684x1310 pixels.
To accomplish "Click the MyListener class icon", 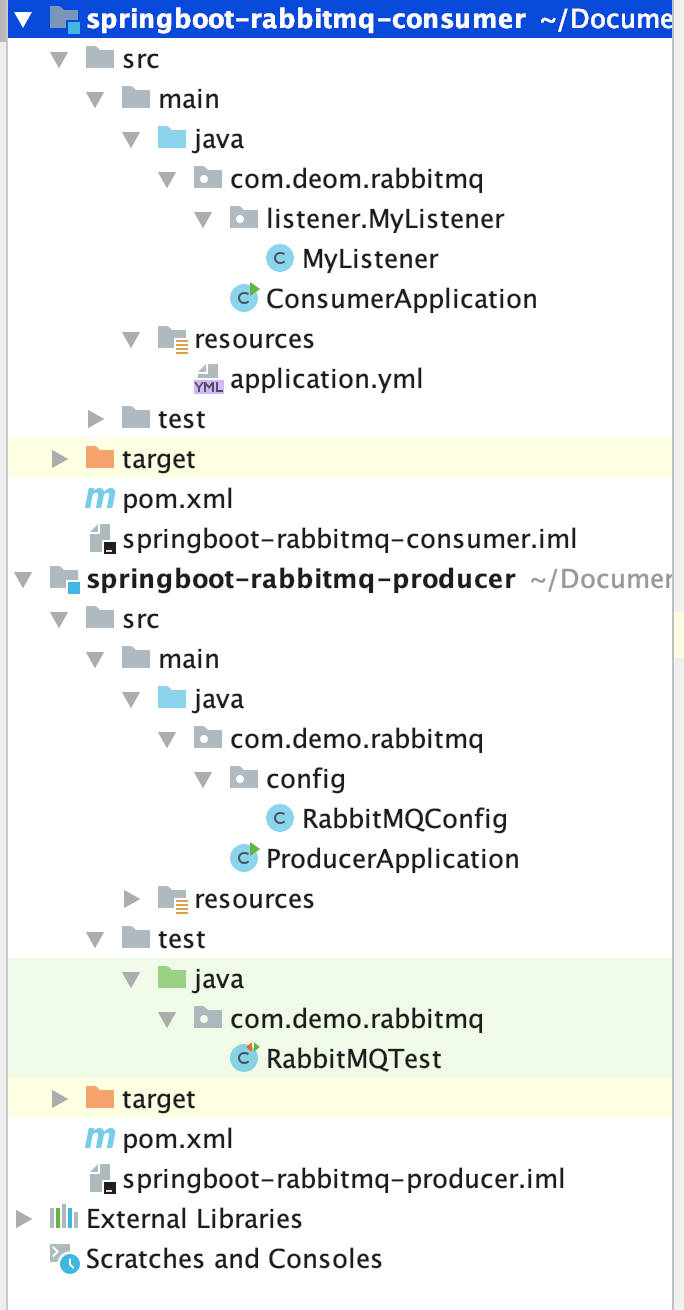I will (280, 259).
